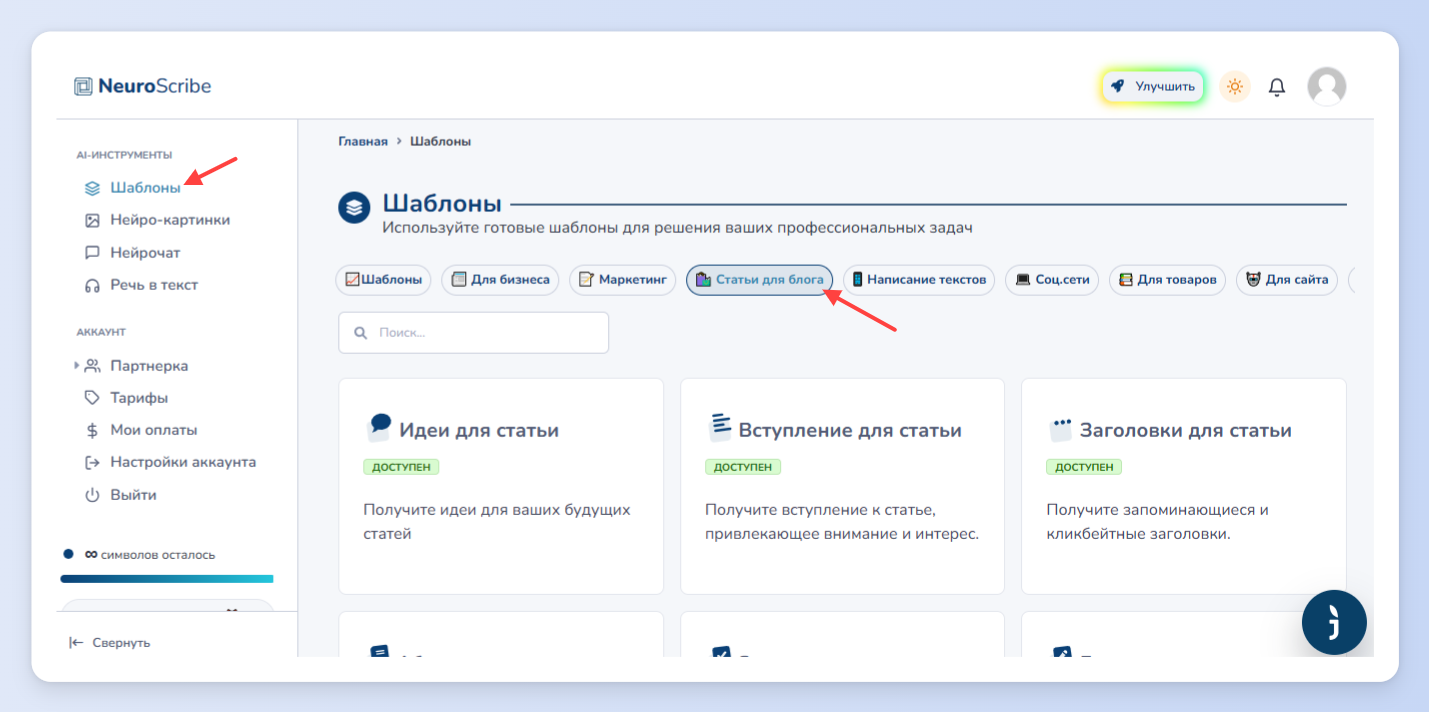Open Нейрочат in the sidebar
This screenshot has width=1429, height=712.
click(x=145, y=253)
